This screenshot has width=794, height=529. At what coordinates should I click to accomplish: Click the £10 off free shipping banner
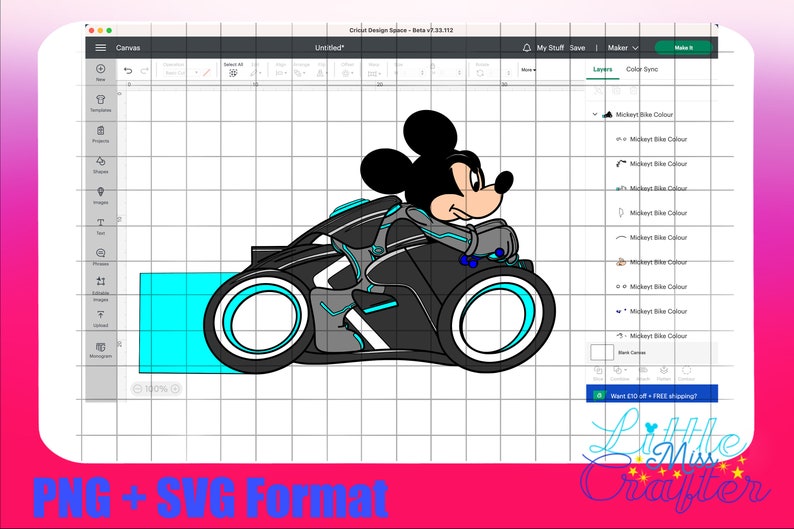coord(652,395)
